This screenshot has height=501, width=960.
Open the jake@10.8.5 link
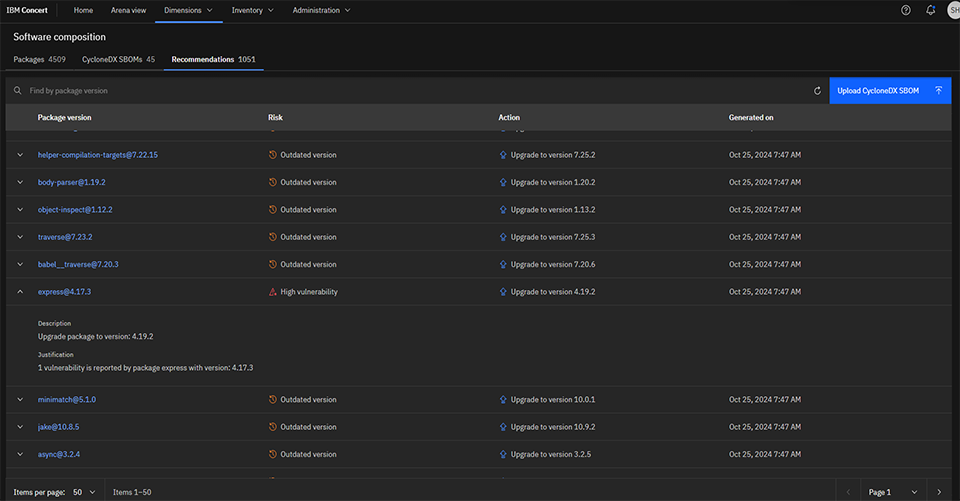[x=58, y=427]
